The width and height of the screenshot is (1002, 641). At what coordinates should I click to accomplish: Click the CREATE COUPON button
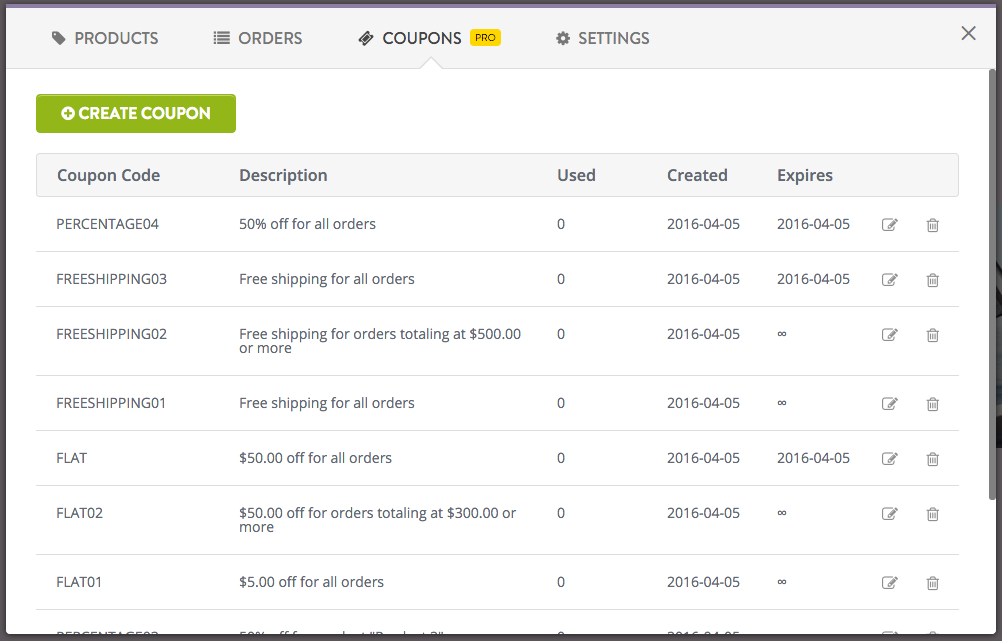pos(135,113)
